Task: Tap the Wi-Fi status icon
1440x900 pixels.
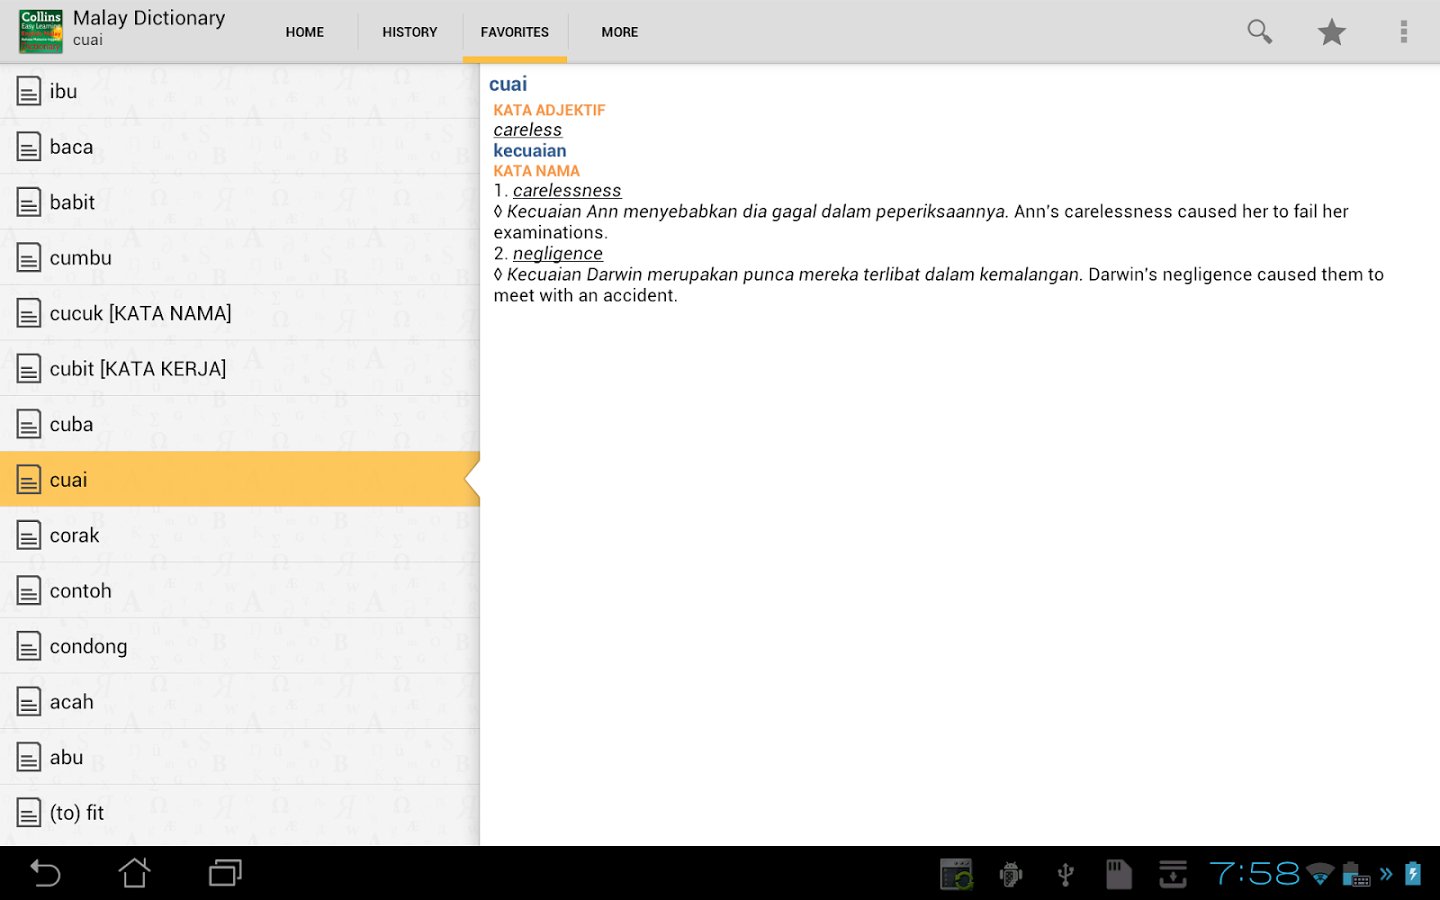Action: coord(1320,875)
